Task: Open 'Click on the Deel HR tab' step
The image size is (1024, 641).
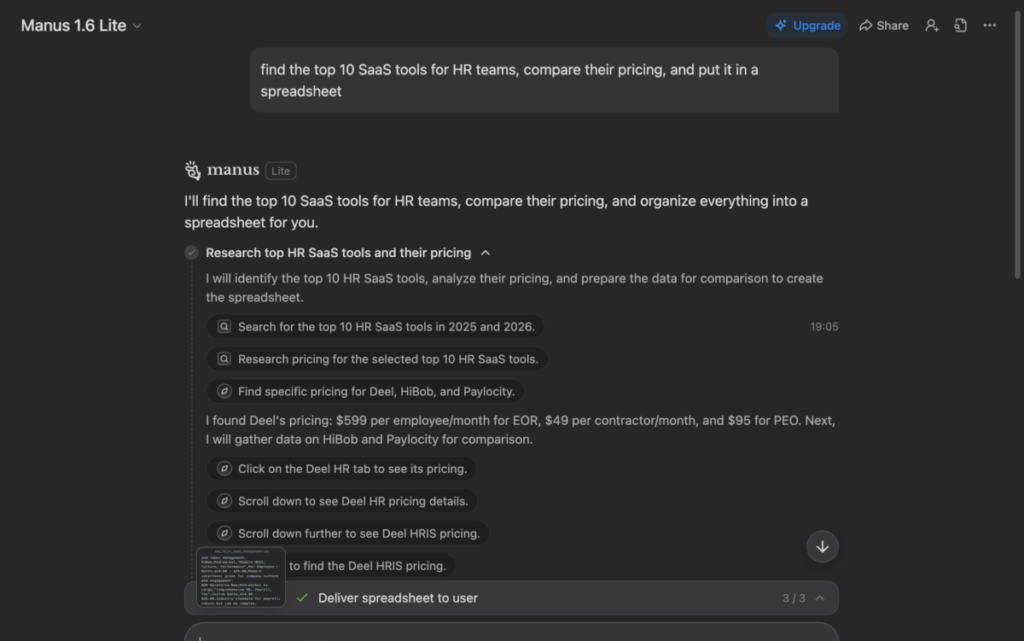Action: (341, 468)
